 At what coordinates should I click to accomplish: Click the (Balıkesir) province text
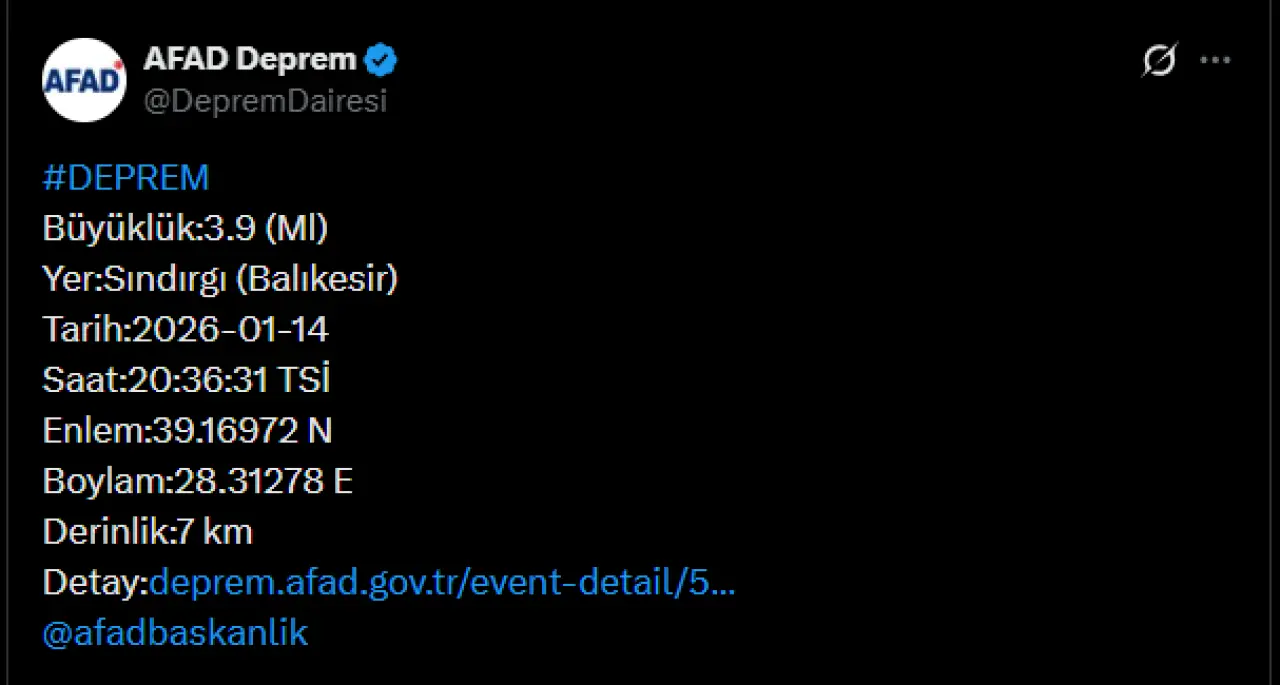tap(317, 279)
